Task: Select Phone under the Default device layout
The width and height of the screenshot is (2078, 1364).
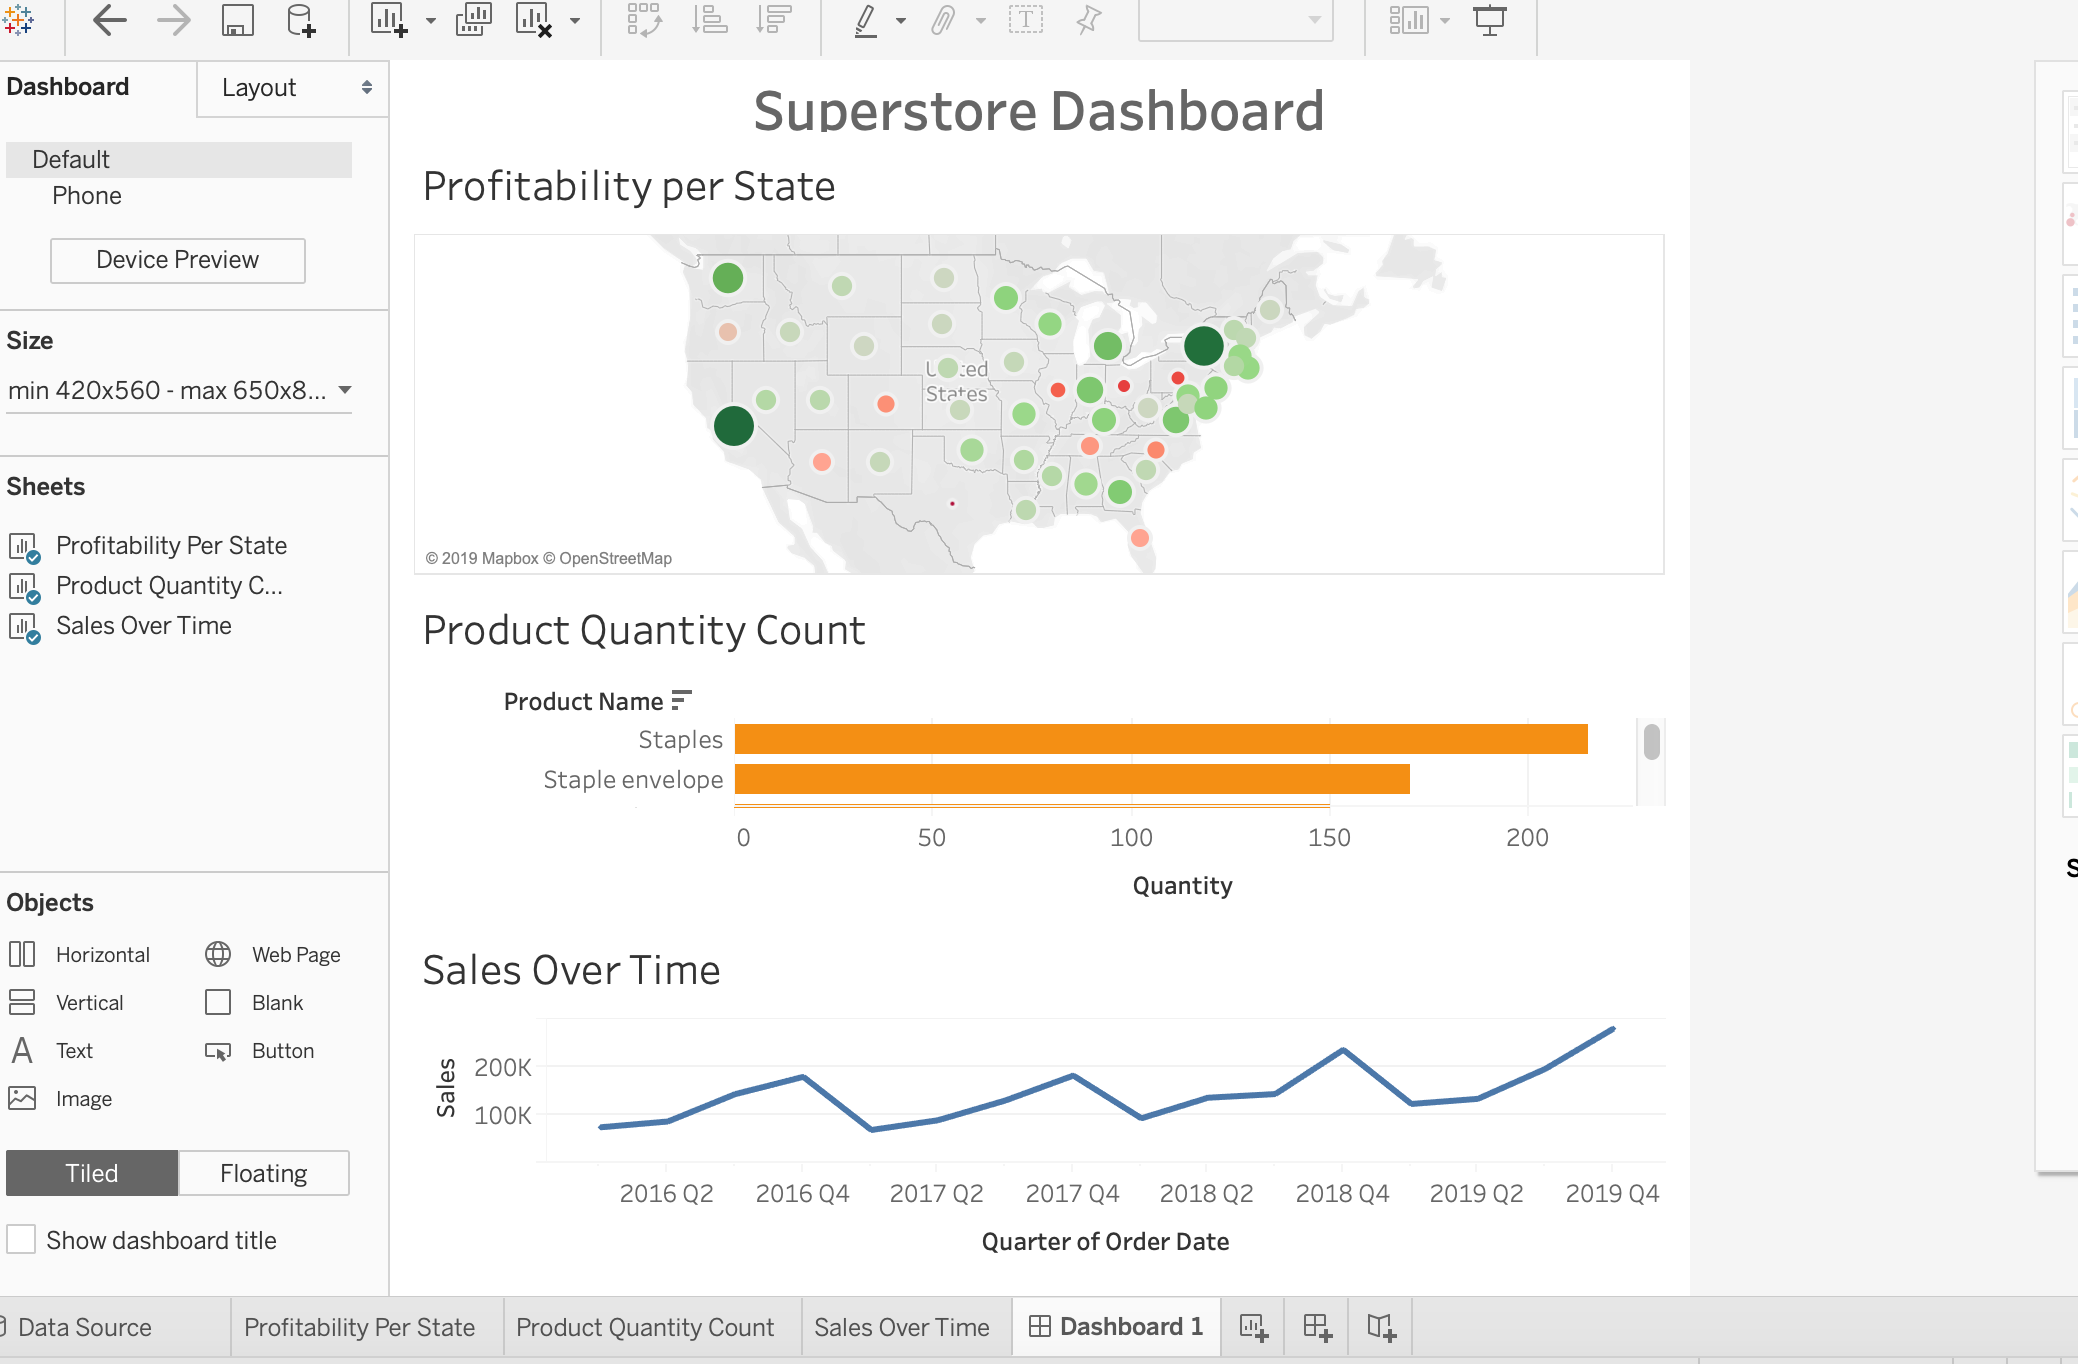Action: point(87,195)
